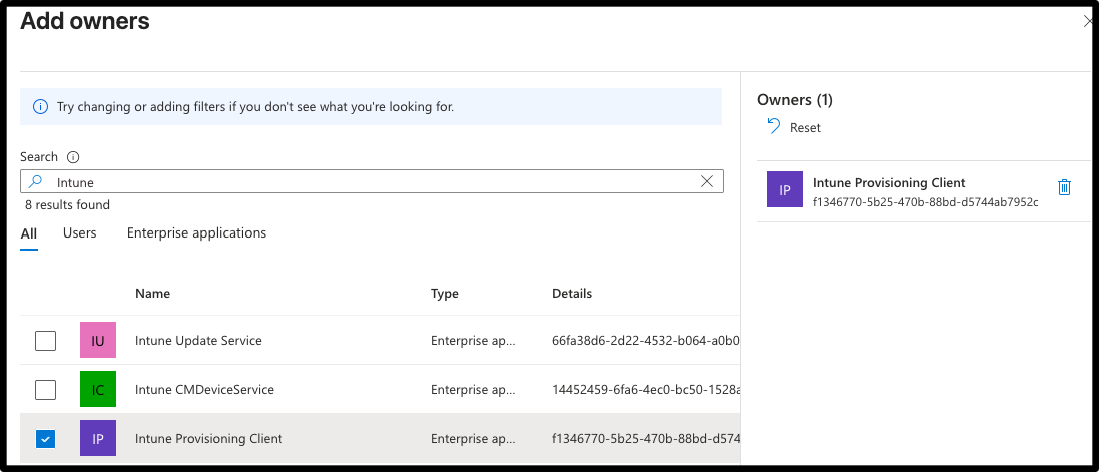Screen dimensions: 1099x472
Task: Click the Search info icon
Action: pos(73,156)
